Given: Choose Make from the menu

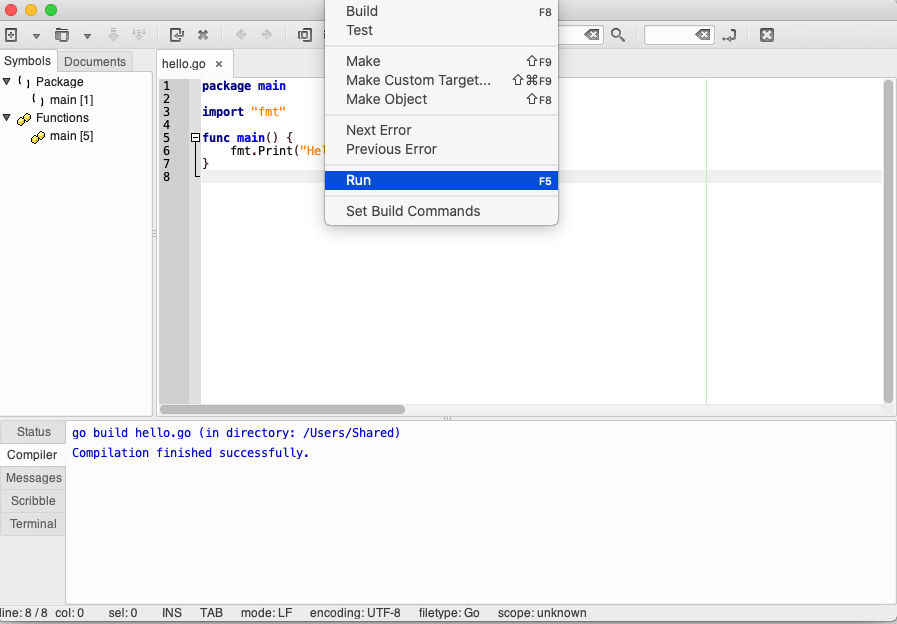Looking at the screenshot, I should (x=441, y=61).
